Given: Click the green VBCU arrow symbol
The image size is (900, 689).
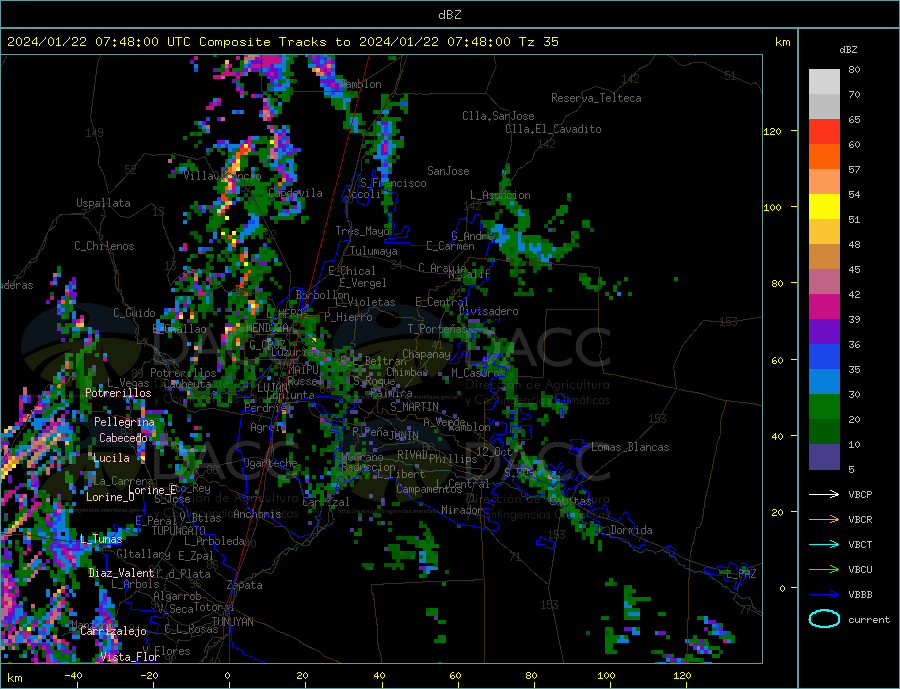Looking at the screenshot, I should (824, 570).
